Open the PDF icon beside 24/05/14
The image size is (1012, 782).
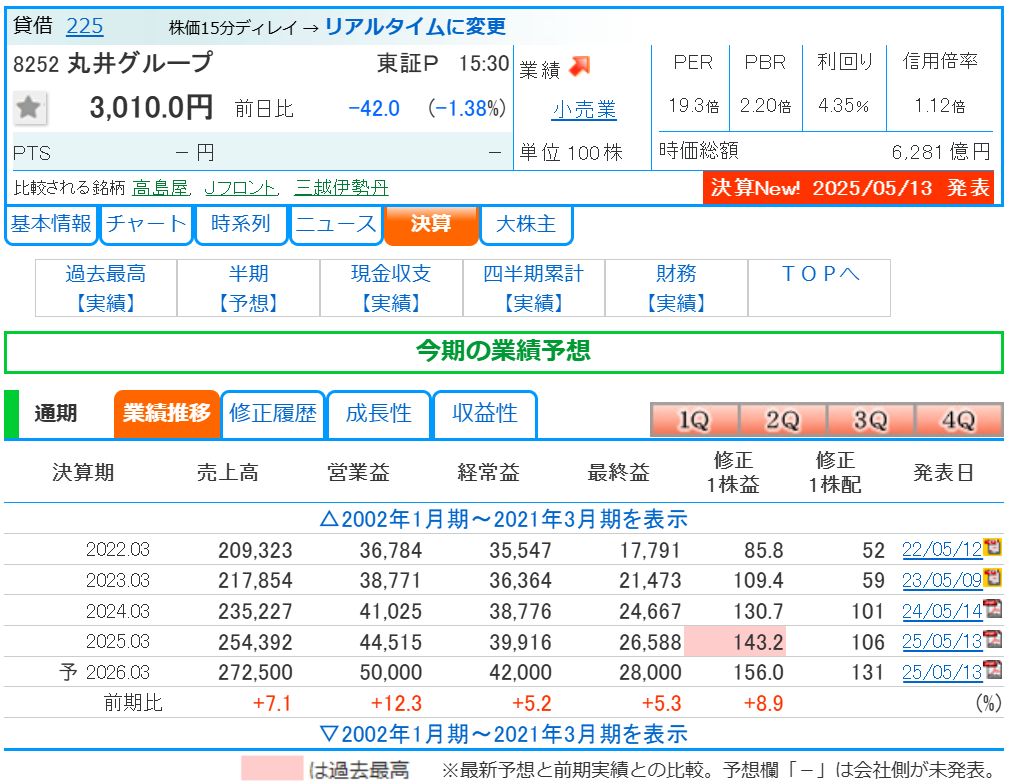coord(993,608)
